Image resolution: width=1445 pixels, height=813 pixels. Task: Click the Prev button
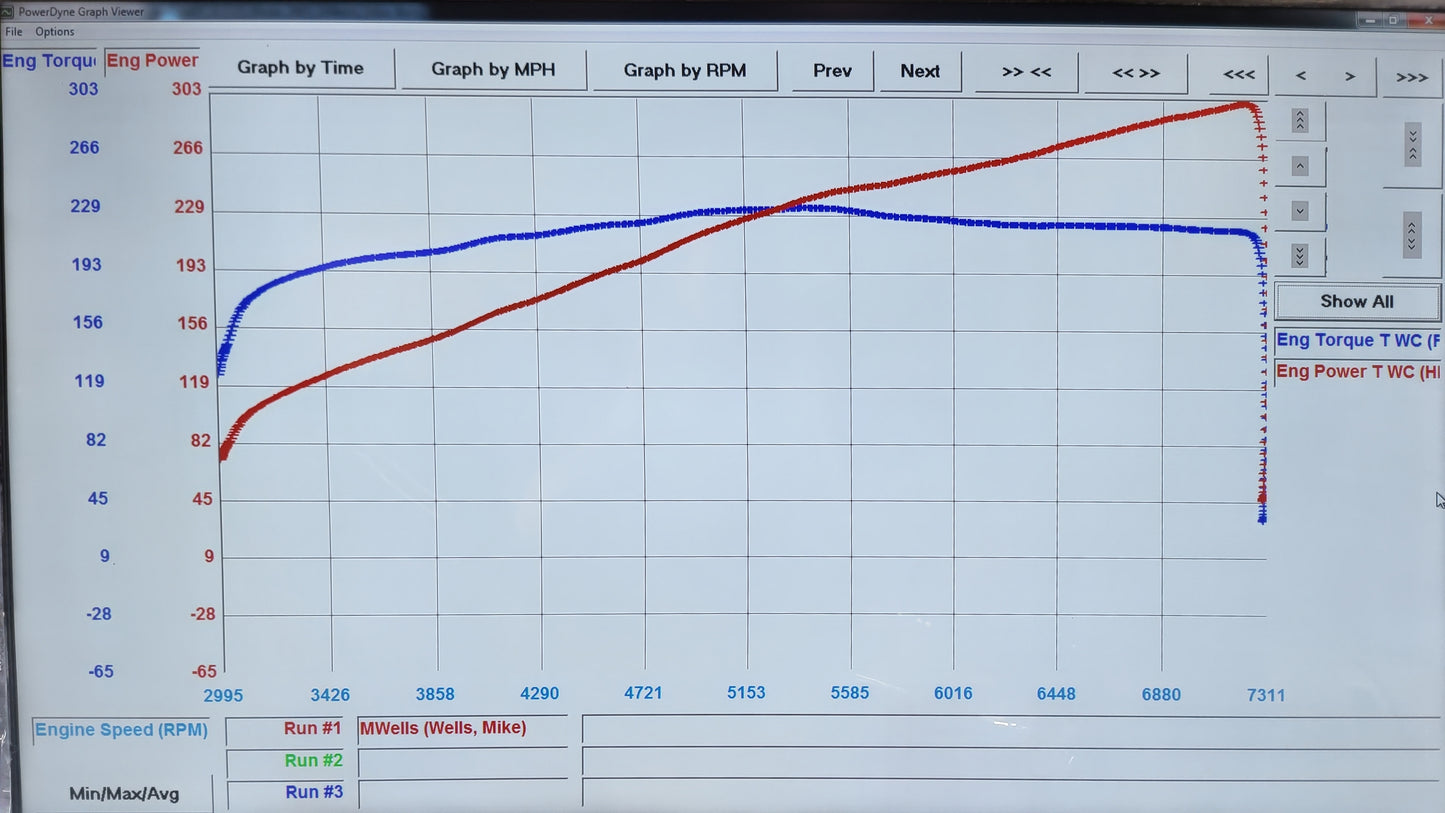832,71
